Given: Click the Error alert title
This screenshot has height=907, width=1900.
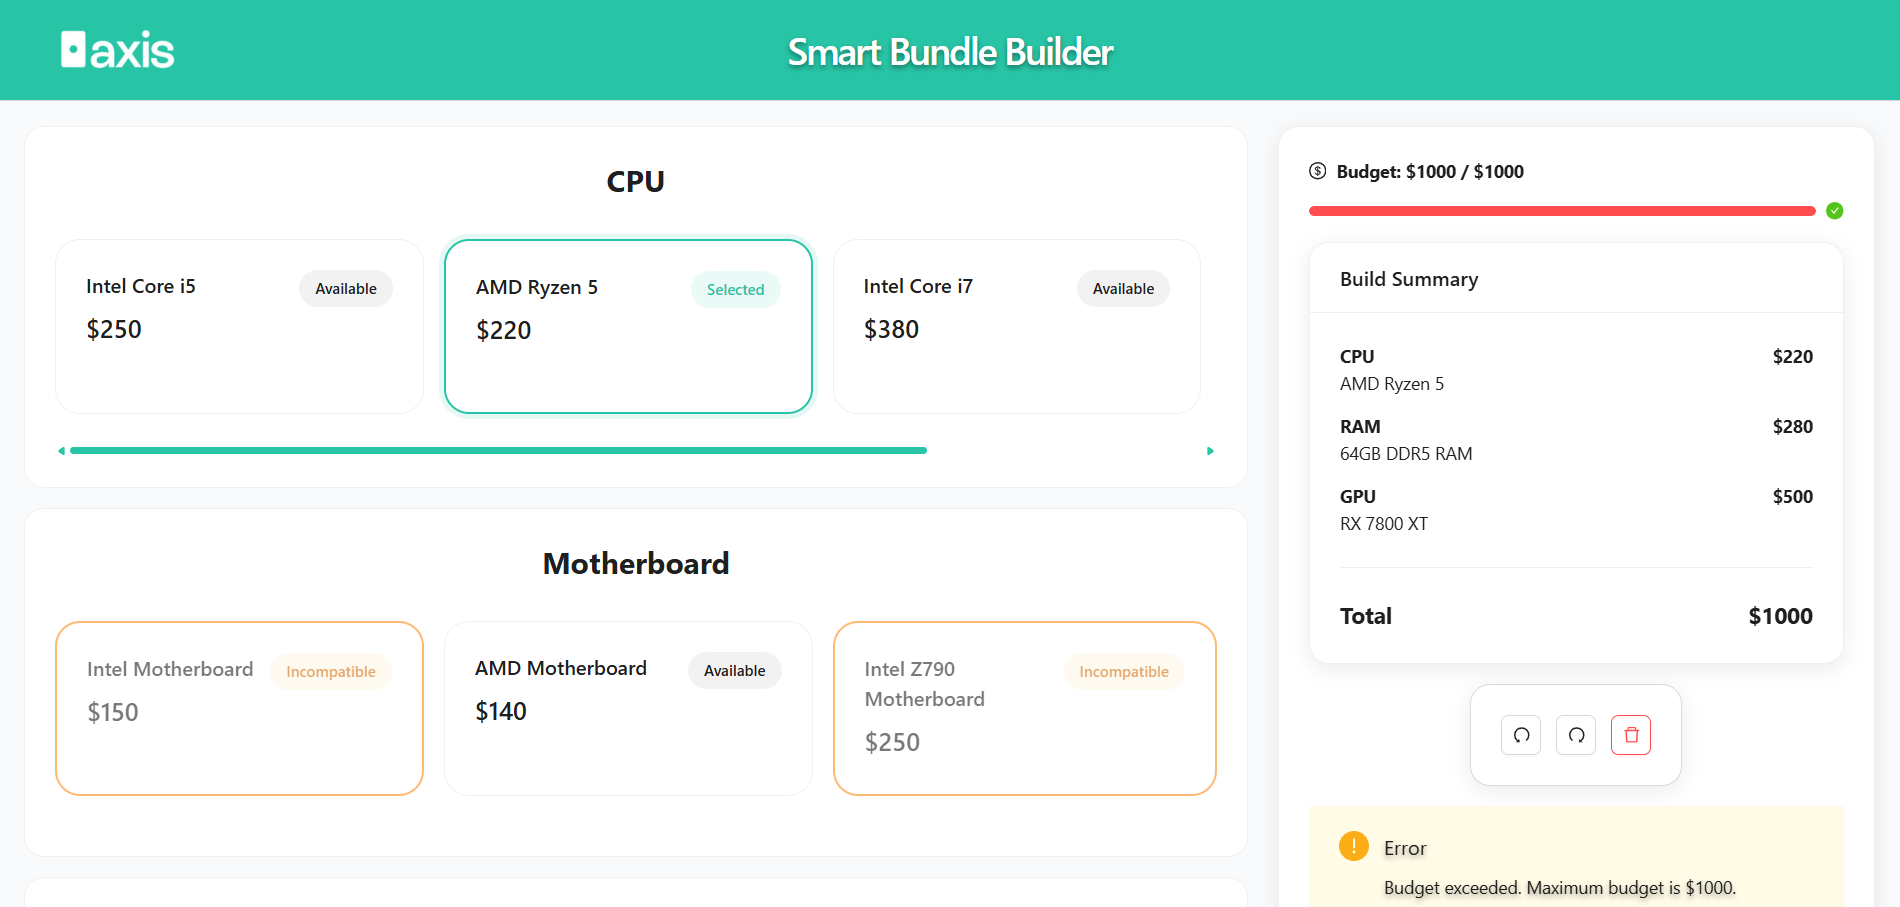Looking at the screenshot, I should click(1405, 848).
